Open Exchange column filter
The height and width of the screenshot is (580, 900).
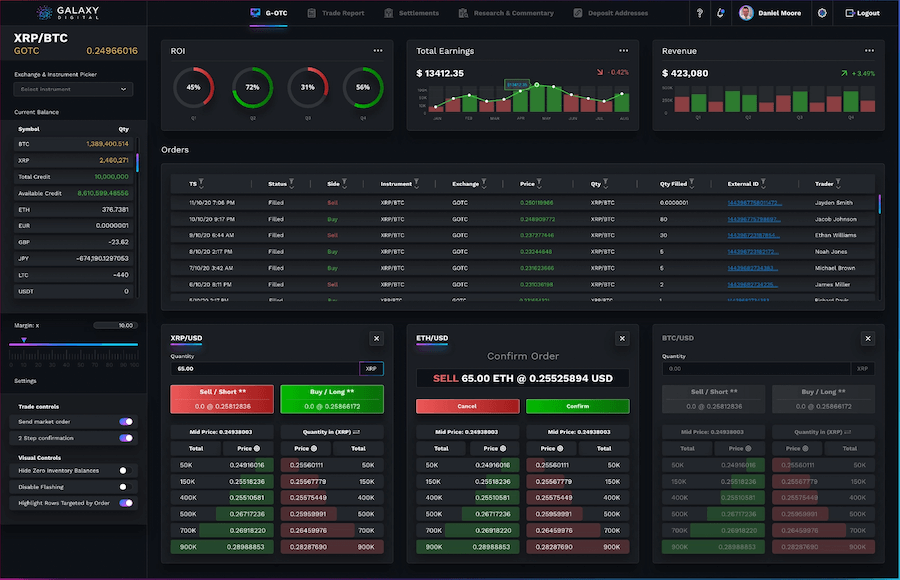coord(484,184)
